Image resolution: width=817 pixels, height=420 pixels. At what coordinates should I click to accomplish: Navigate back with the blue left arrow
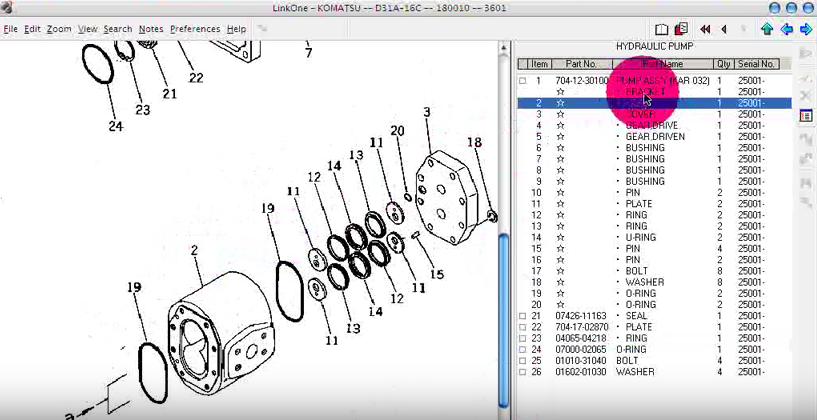(x=786, y=29)
